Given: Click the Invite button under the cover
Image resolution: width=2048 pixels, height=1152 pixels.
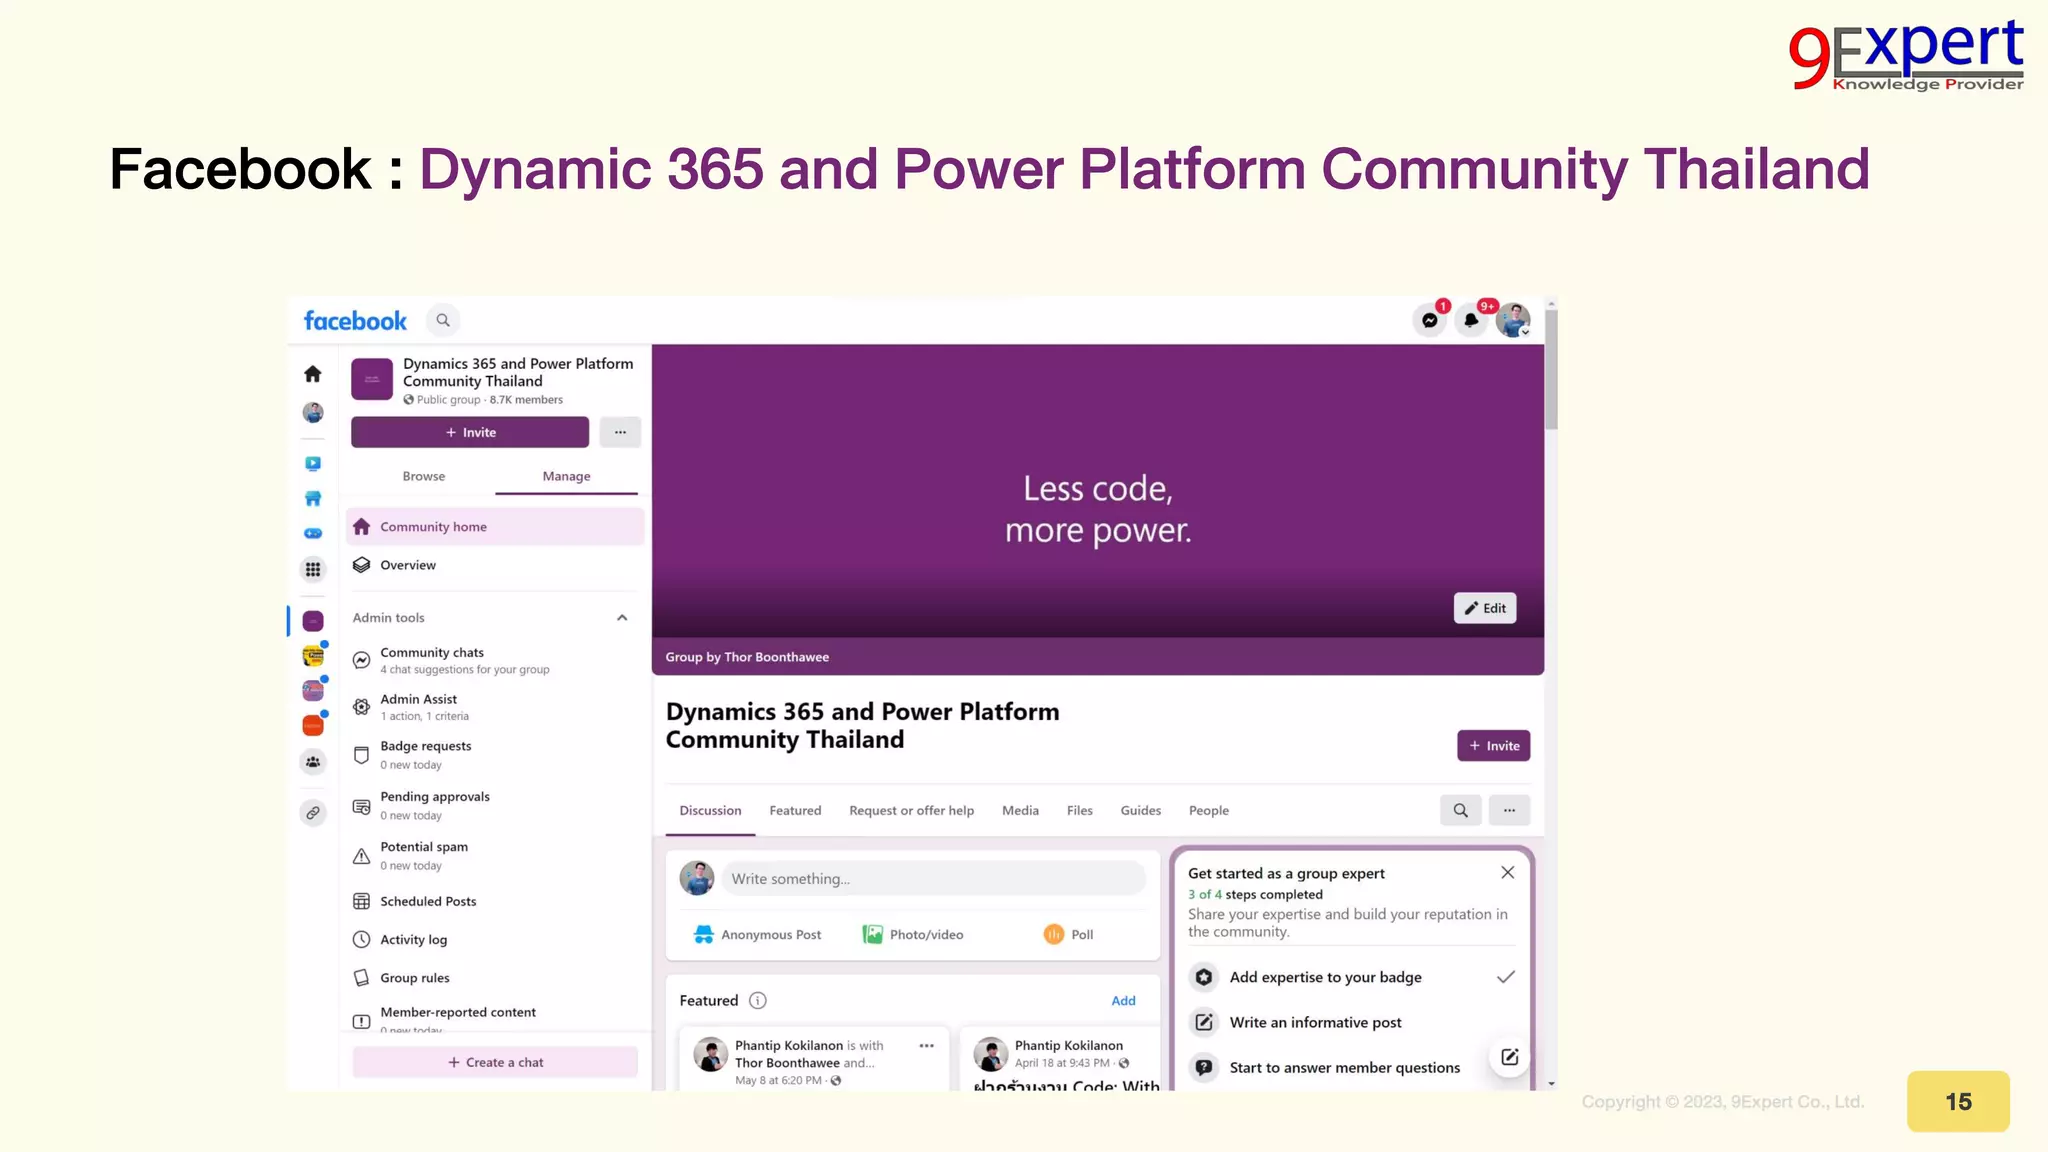Looking at the screenshot, I should 1493,746.
